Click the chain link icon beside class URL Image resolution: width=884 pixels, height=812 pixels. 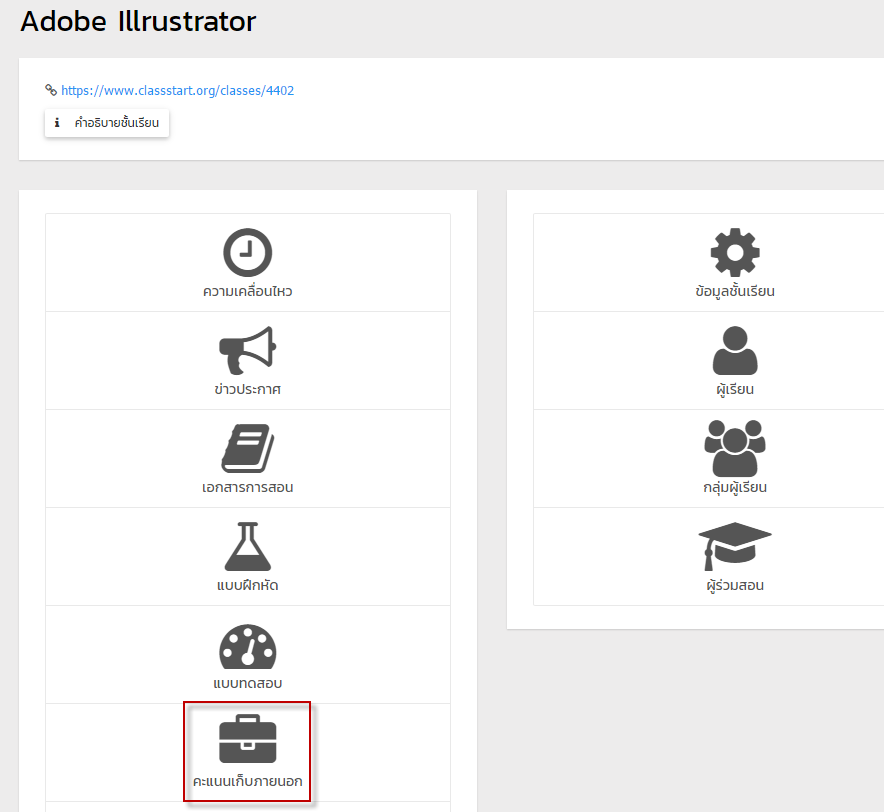51,90
